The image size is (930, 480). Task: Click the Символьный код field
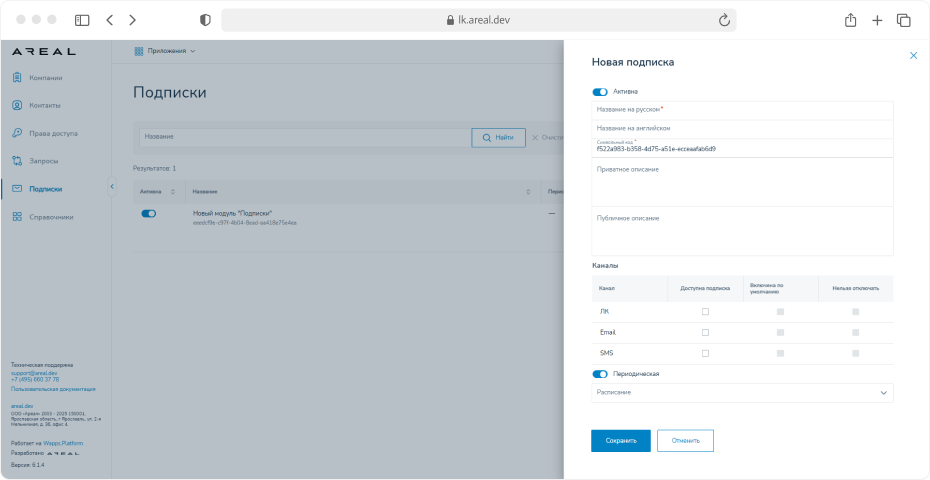pos(743,148)
